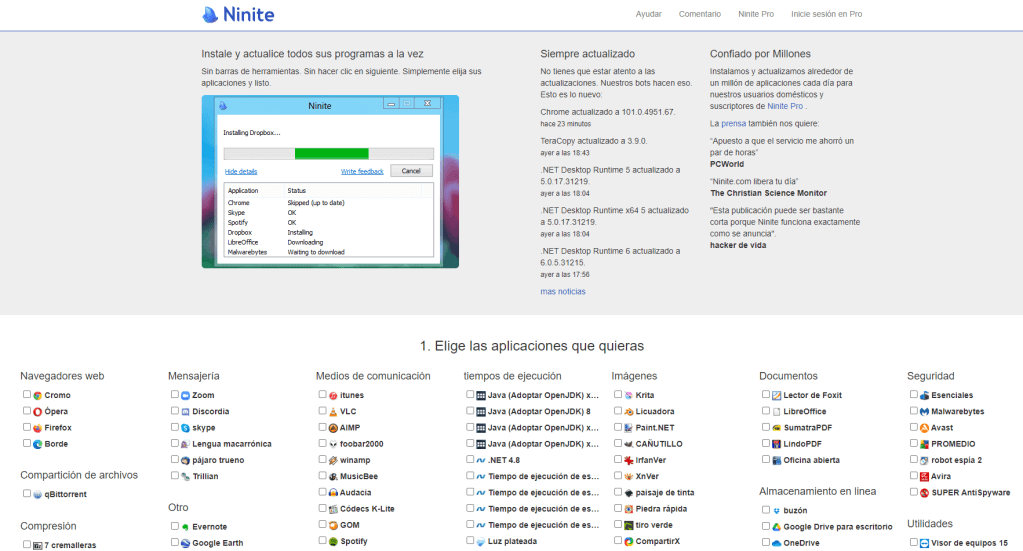This screenshot has height=551, width=1023.
Task: Enable the VLC checkbox
Action: [x=322, y=411]
